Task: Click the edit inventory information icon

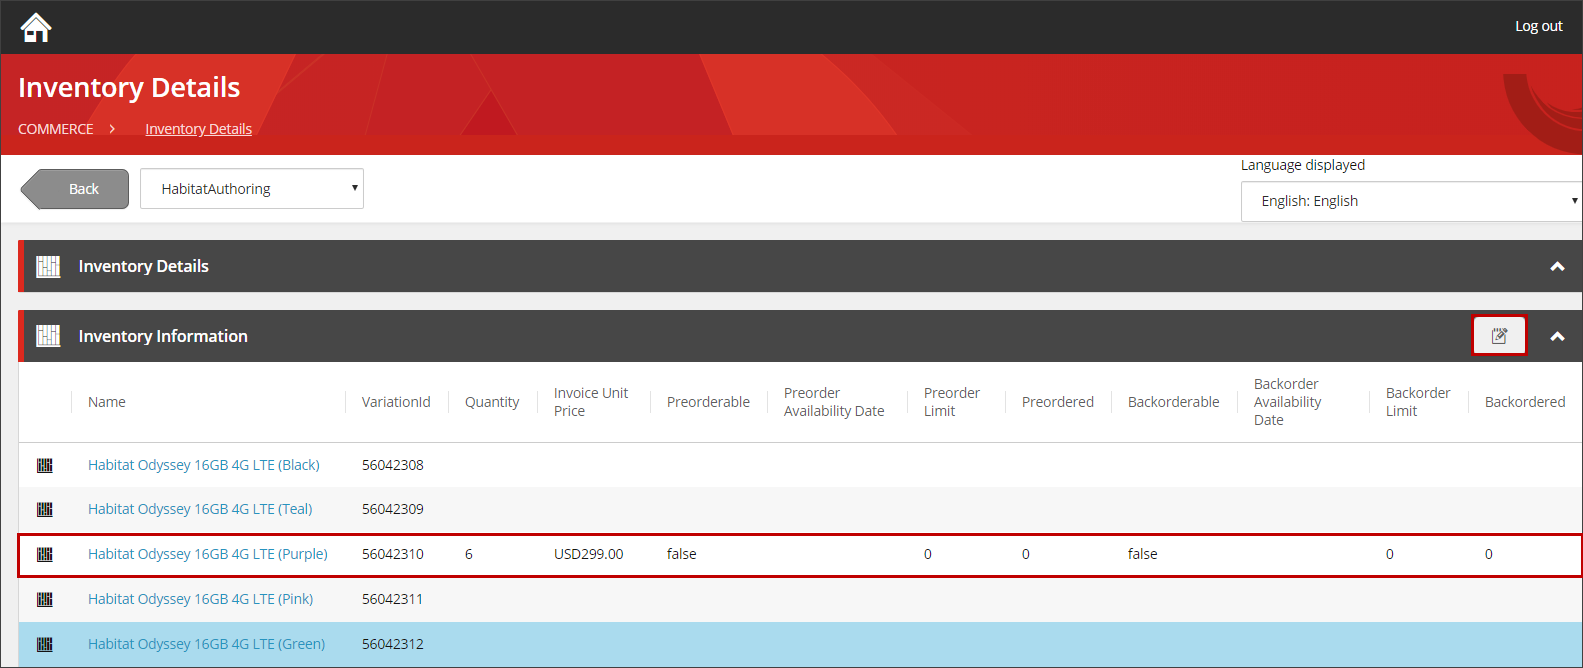Action: click(x=1499, y=335)
